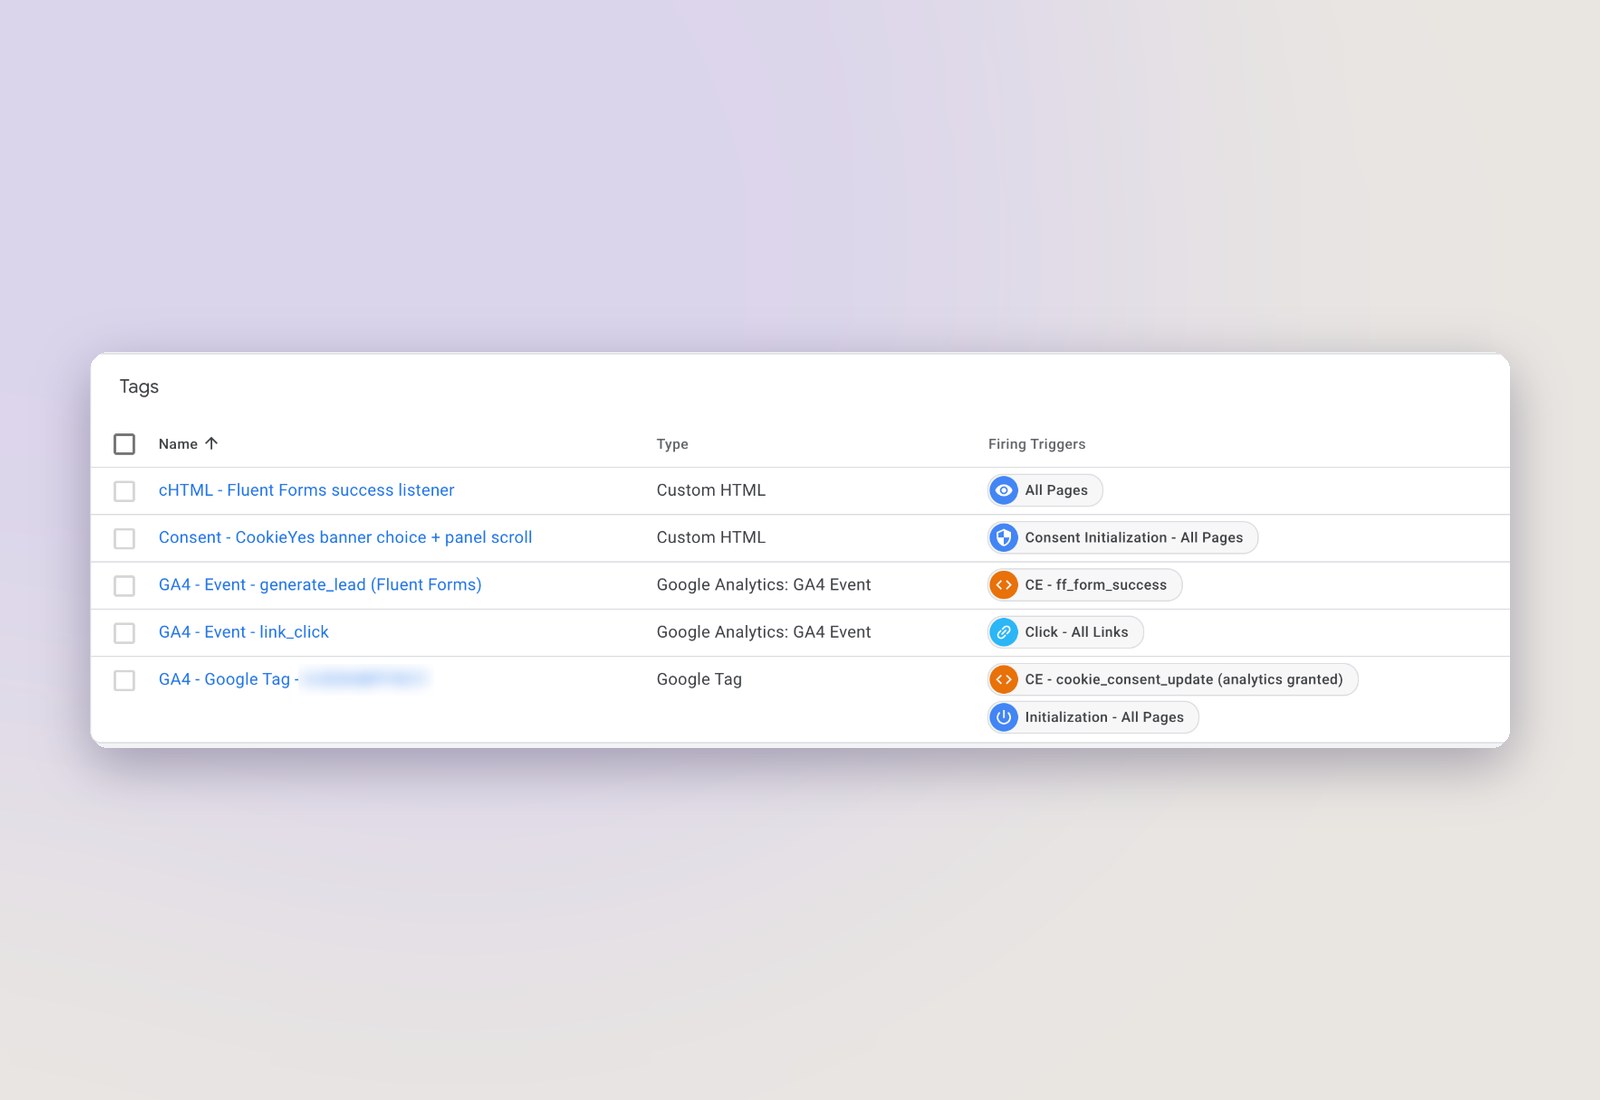1600x1100 pixels.
Task: Open Initialization - All Pages trigger chip
Action: pos(1093,717)
